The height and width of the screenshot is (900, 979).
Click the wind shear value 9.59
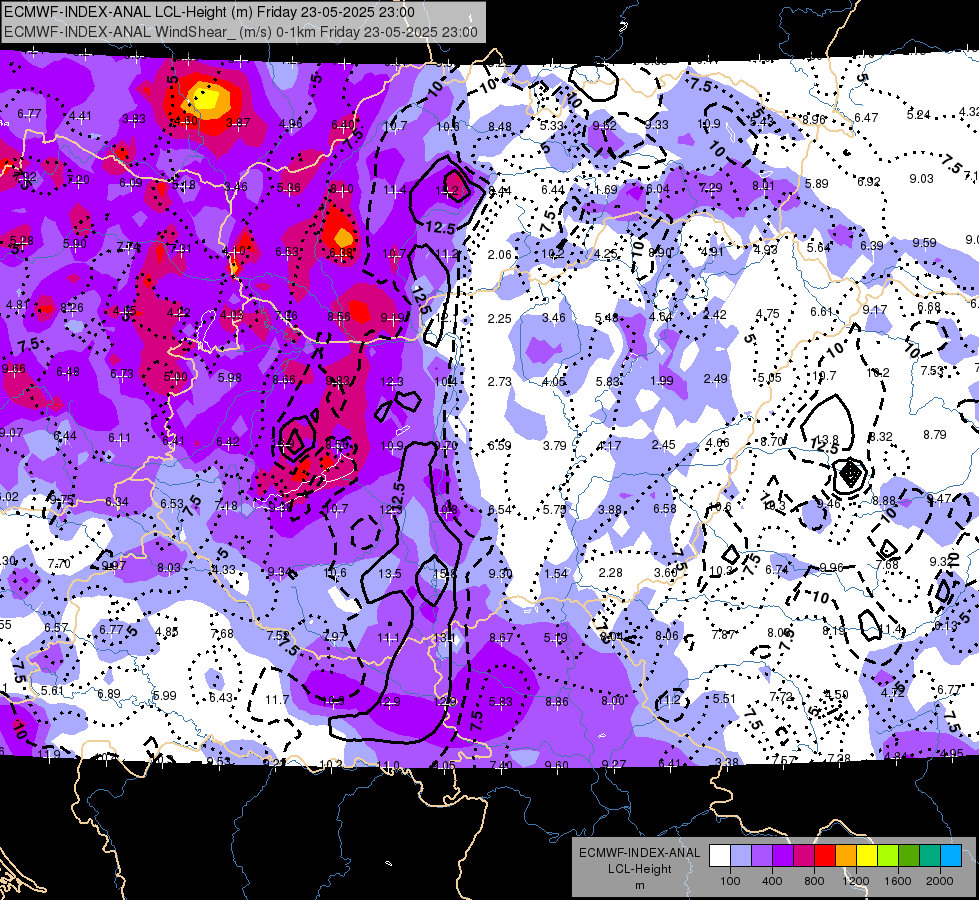pyautogui.click(x=925, y=242)
